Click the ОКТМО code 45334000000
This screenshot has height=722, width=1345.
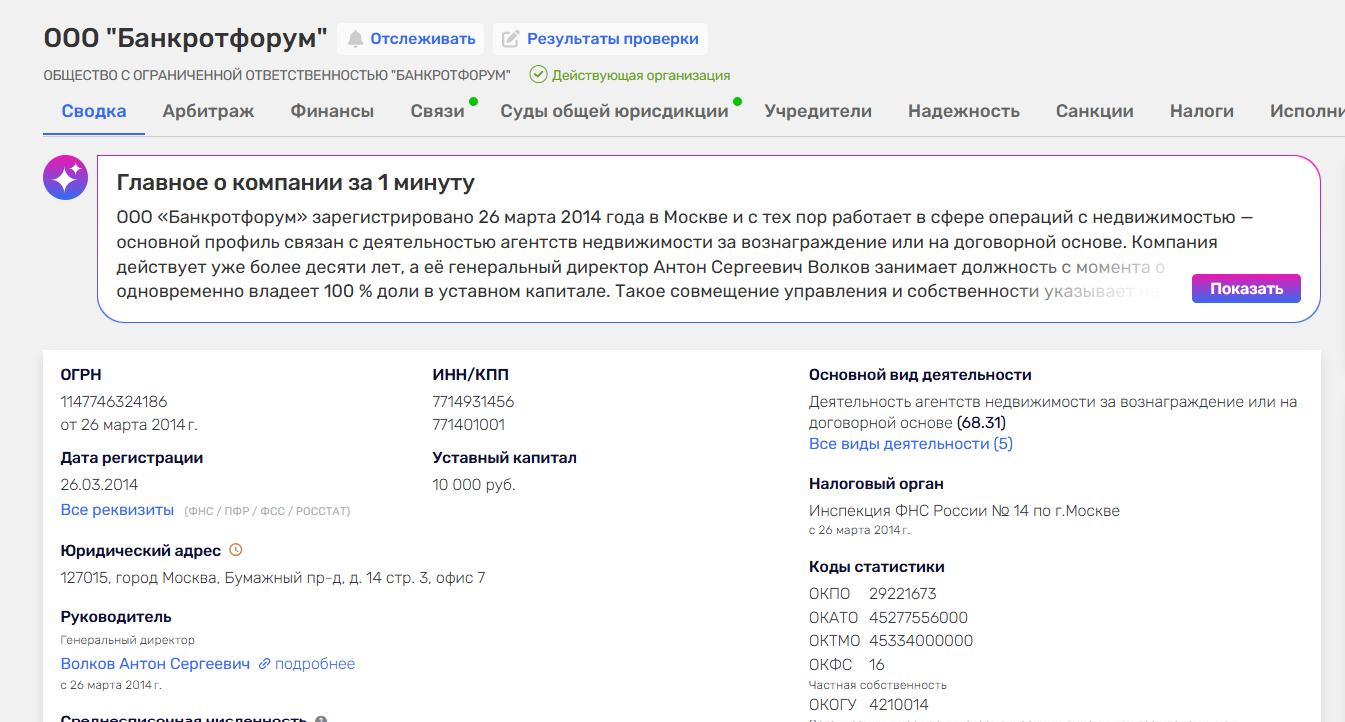point(921,641)
